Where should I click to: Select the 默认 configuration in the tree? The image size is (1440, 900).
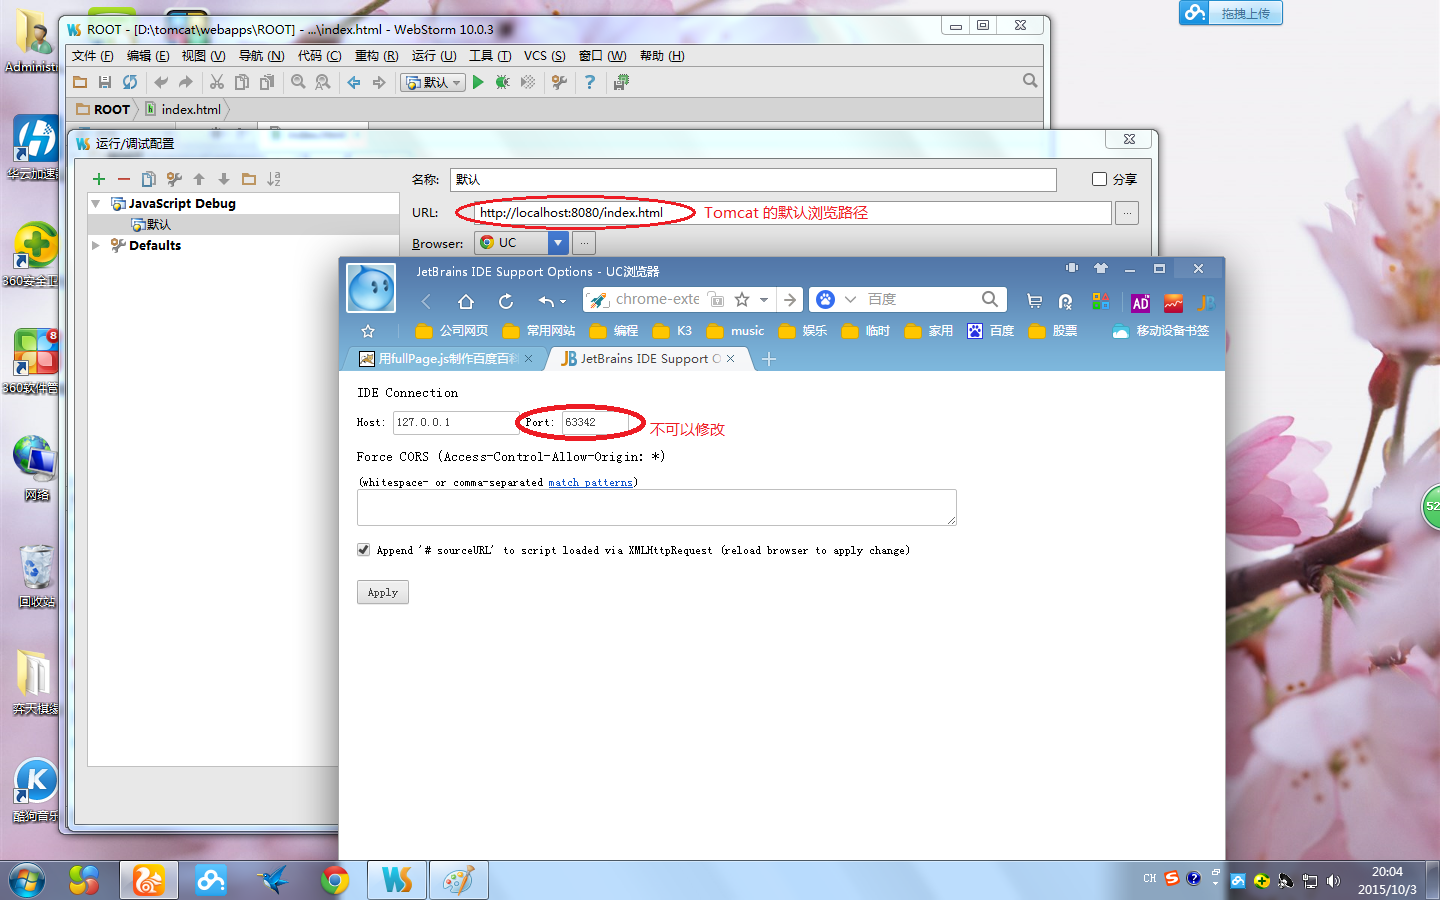tap(151, 224)
